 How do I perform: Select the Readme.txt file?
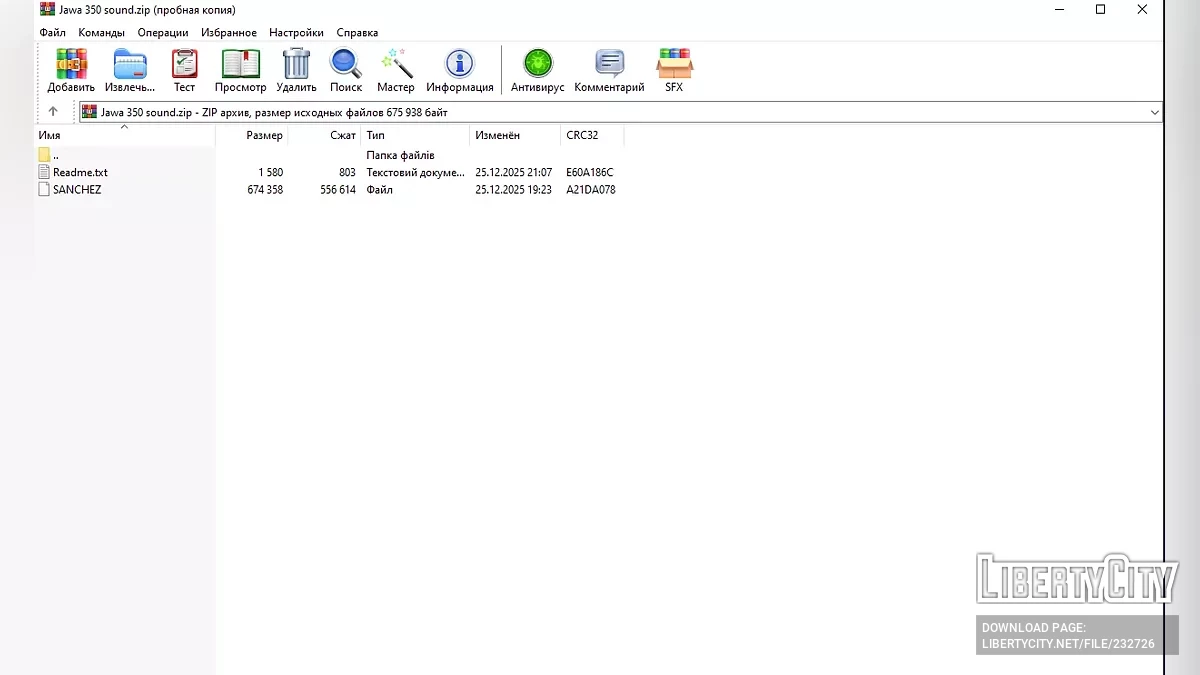point(80,173)
